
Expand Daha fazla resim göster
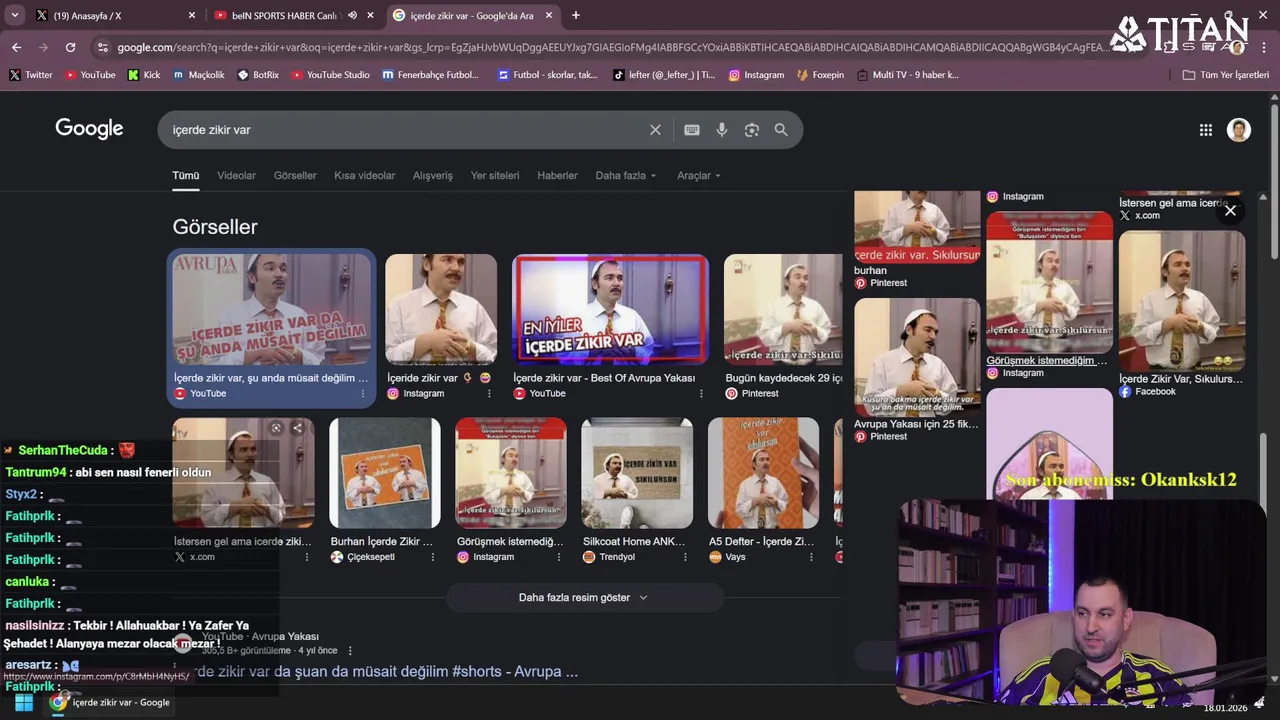coord(584,597)
